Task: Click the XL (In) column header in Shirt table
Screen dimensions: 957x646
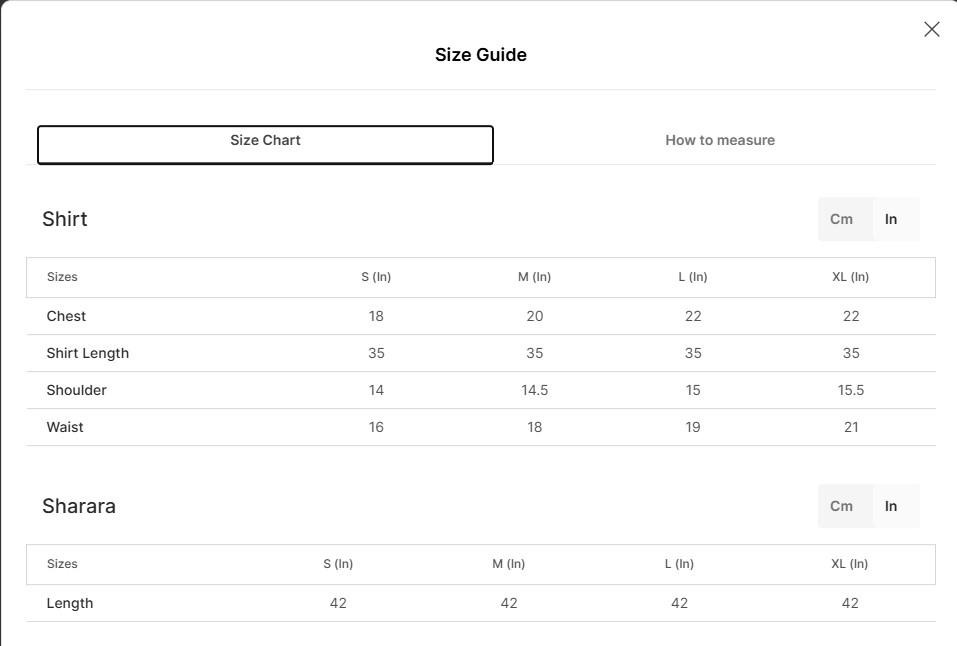Action: pyautogui.click(x=850, y=277)
